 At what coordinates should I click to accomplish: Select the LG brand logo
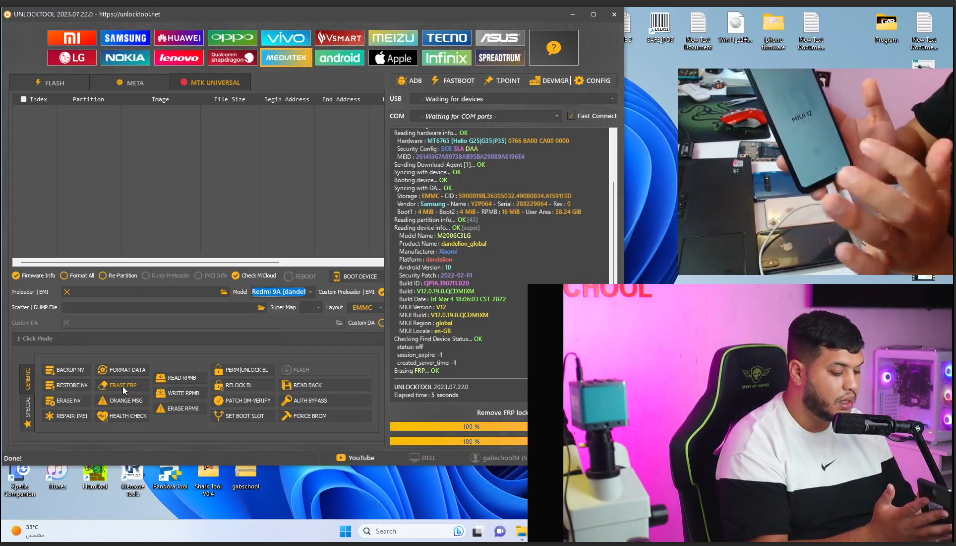[72, 58]
